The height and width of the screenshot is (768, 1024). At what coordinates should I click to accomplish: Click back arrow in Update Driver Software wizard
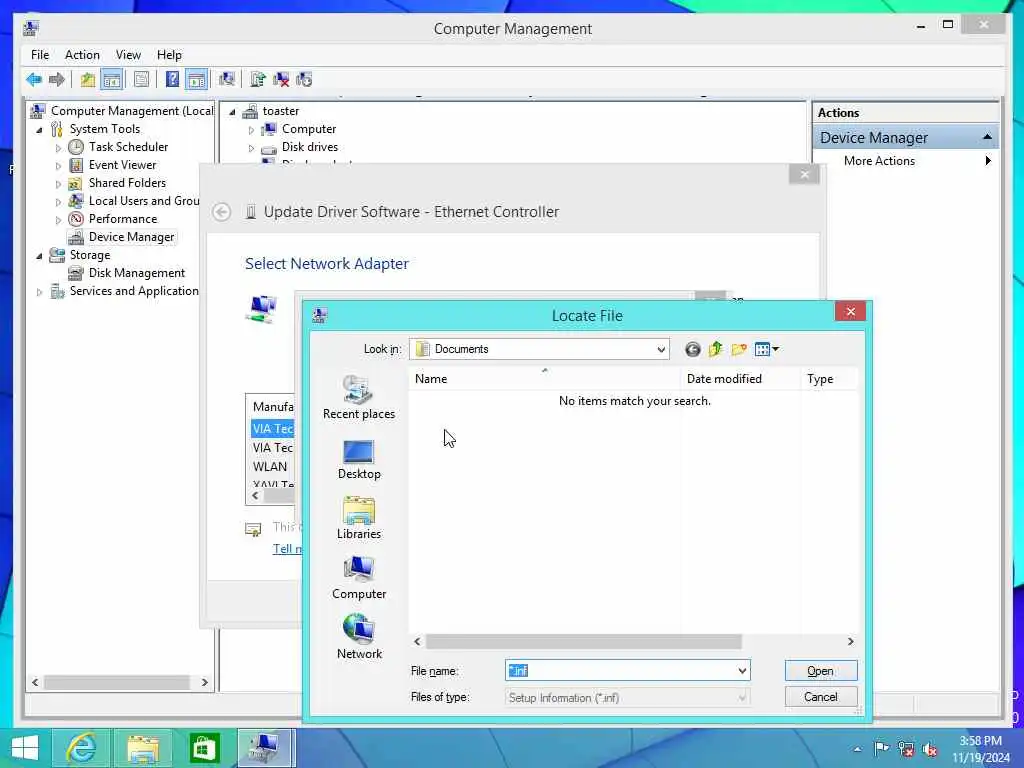click(x=221, y=212)
